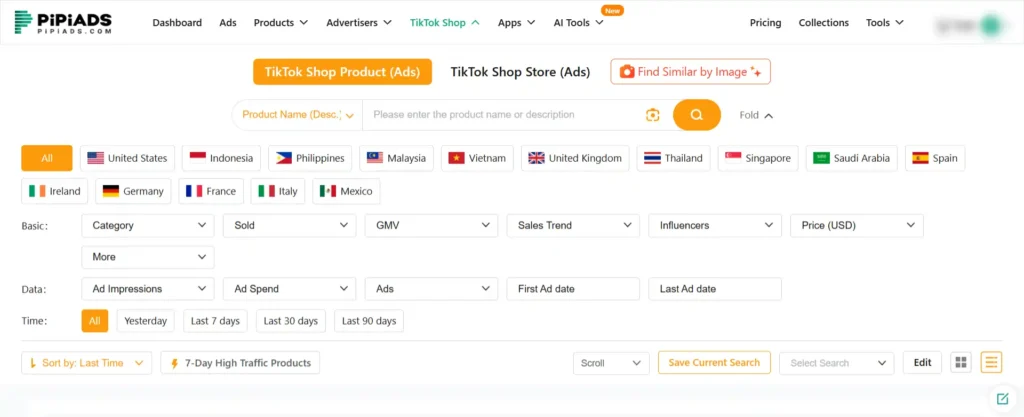Select Mexico country filter
The image size is (1024, 417).
(x=346, y=191)
